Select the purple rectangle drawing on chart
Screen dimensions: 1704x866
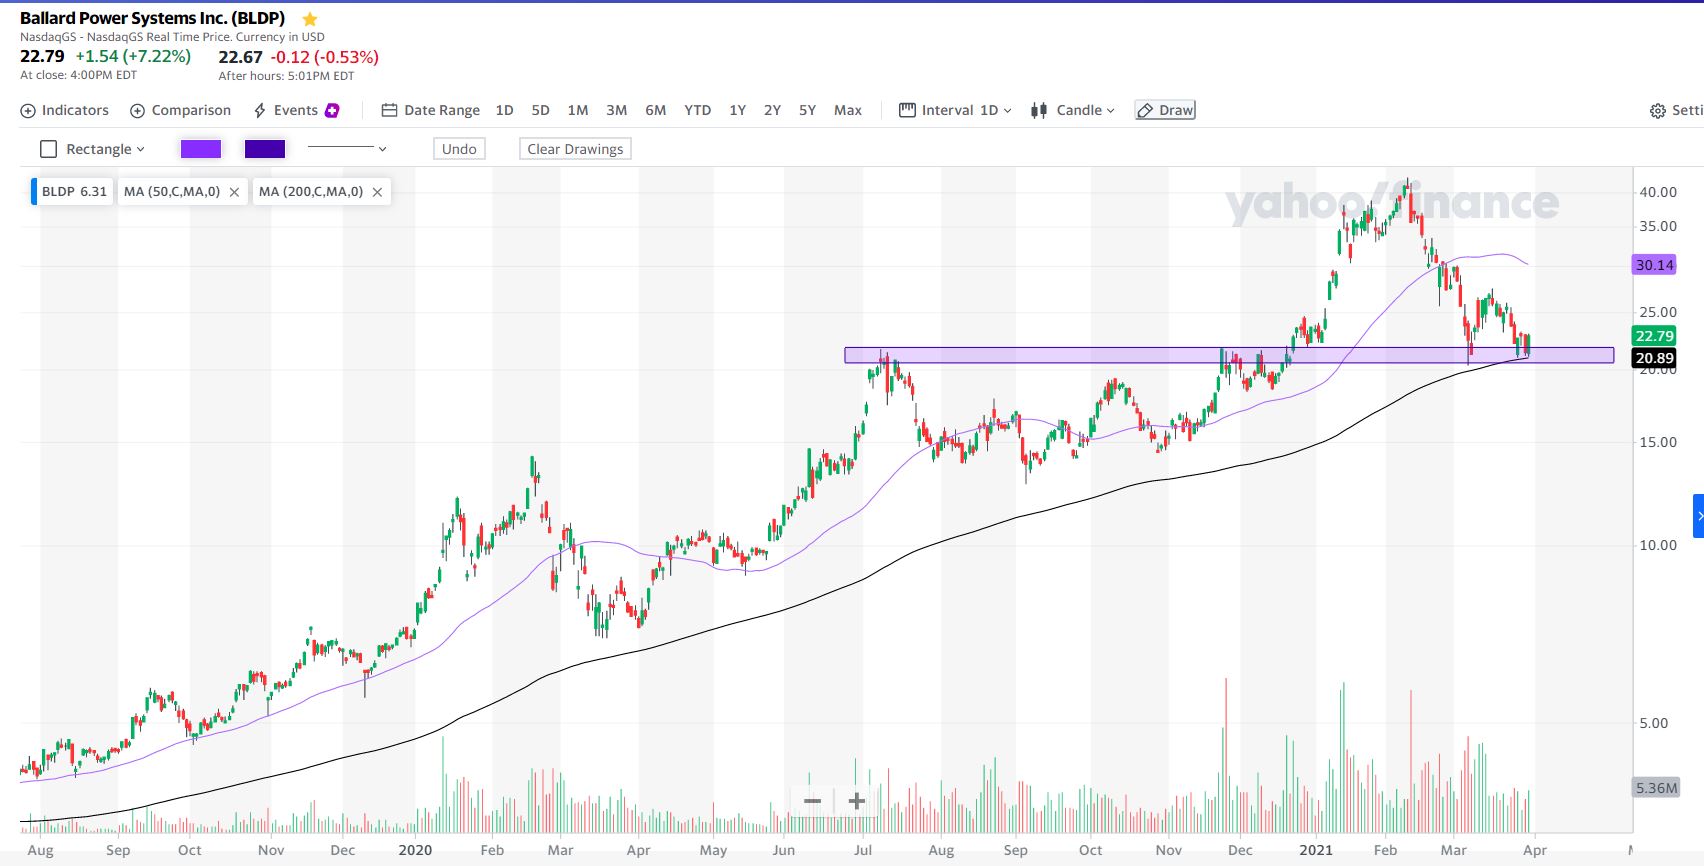click(1229, 355)
